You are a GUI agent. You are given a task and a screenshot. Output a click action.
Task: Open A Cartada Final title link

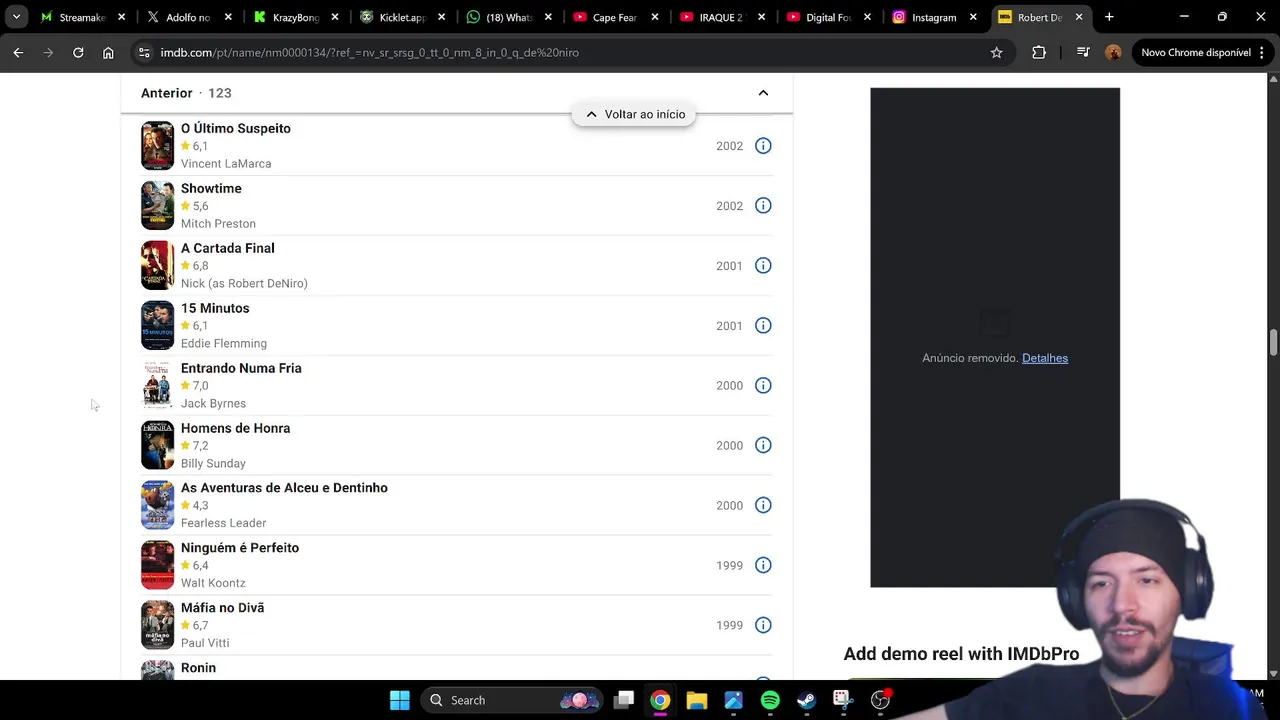(x=228, y=248)
